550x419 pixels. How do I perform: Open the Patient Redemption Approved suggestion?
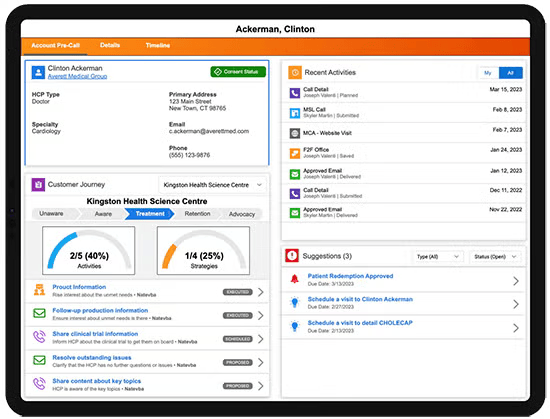coord(350,276)
